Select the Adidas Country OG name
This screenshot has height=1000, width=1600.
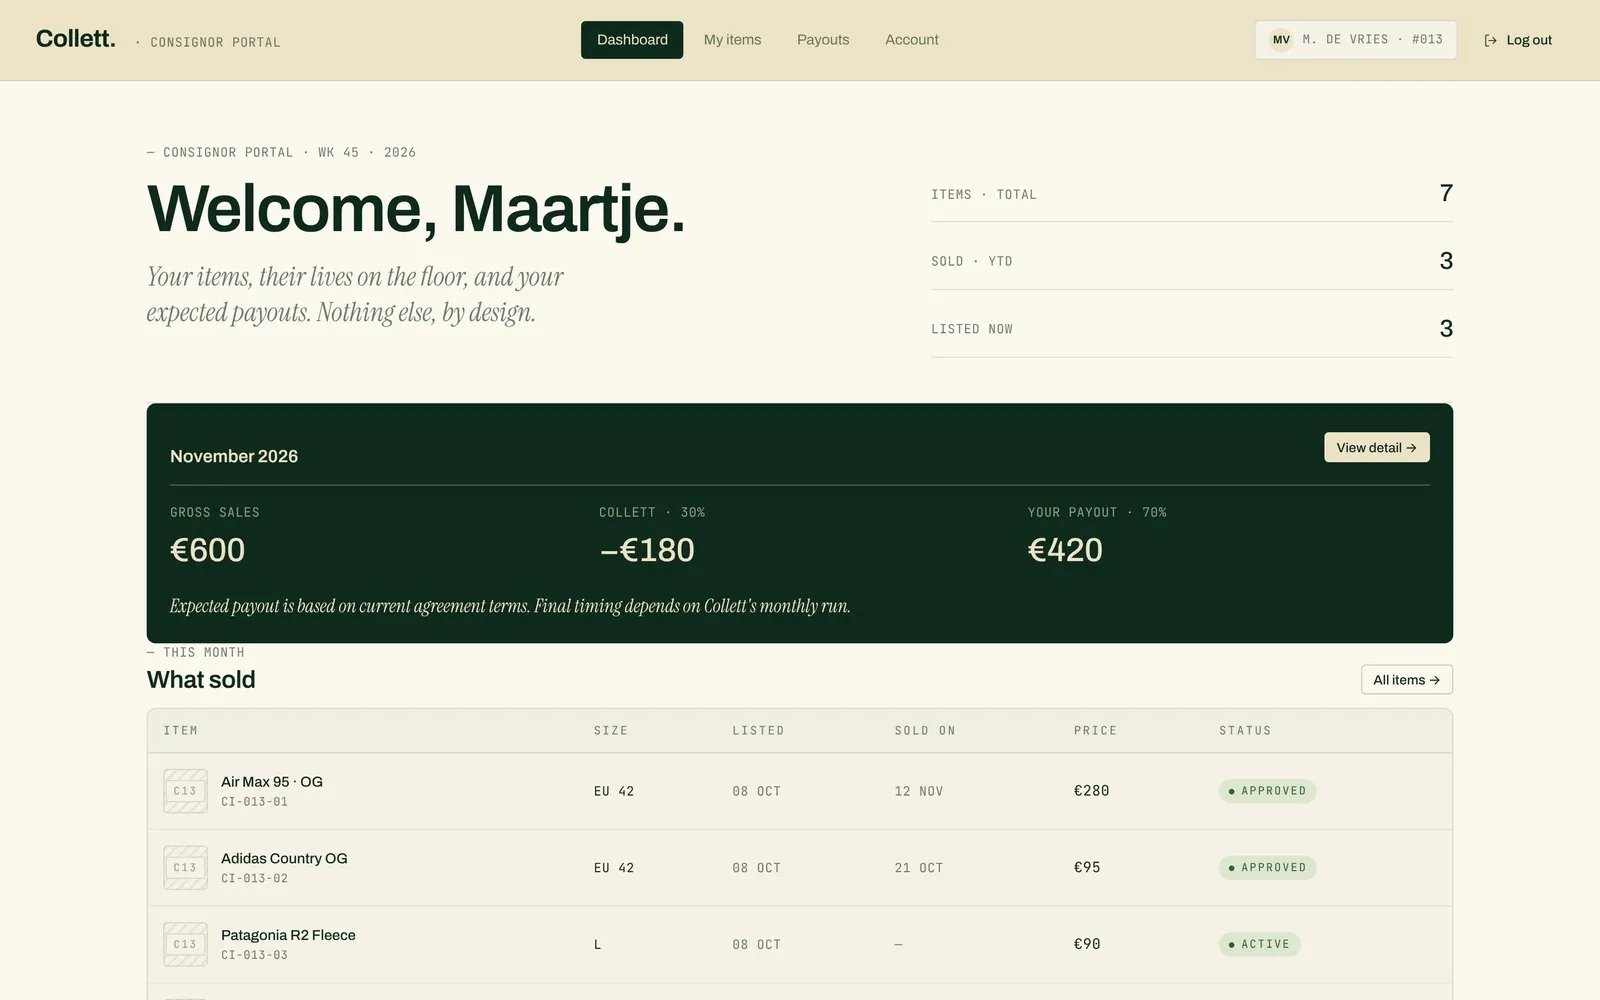284,858
